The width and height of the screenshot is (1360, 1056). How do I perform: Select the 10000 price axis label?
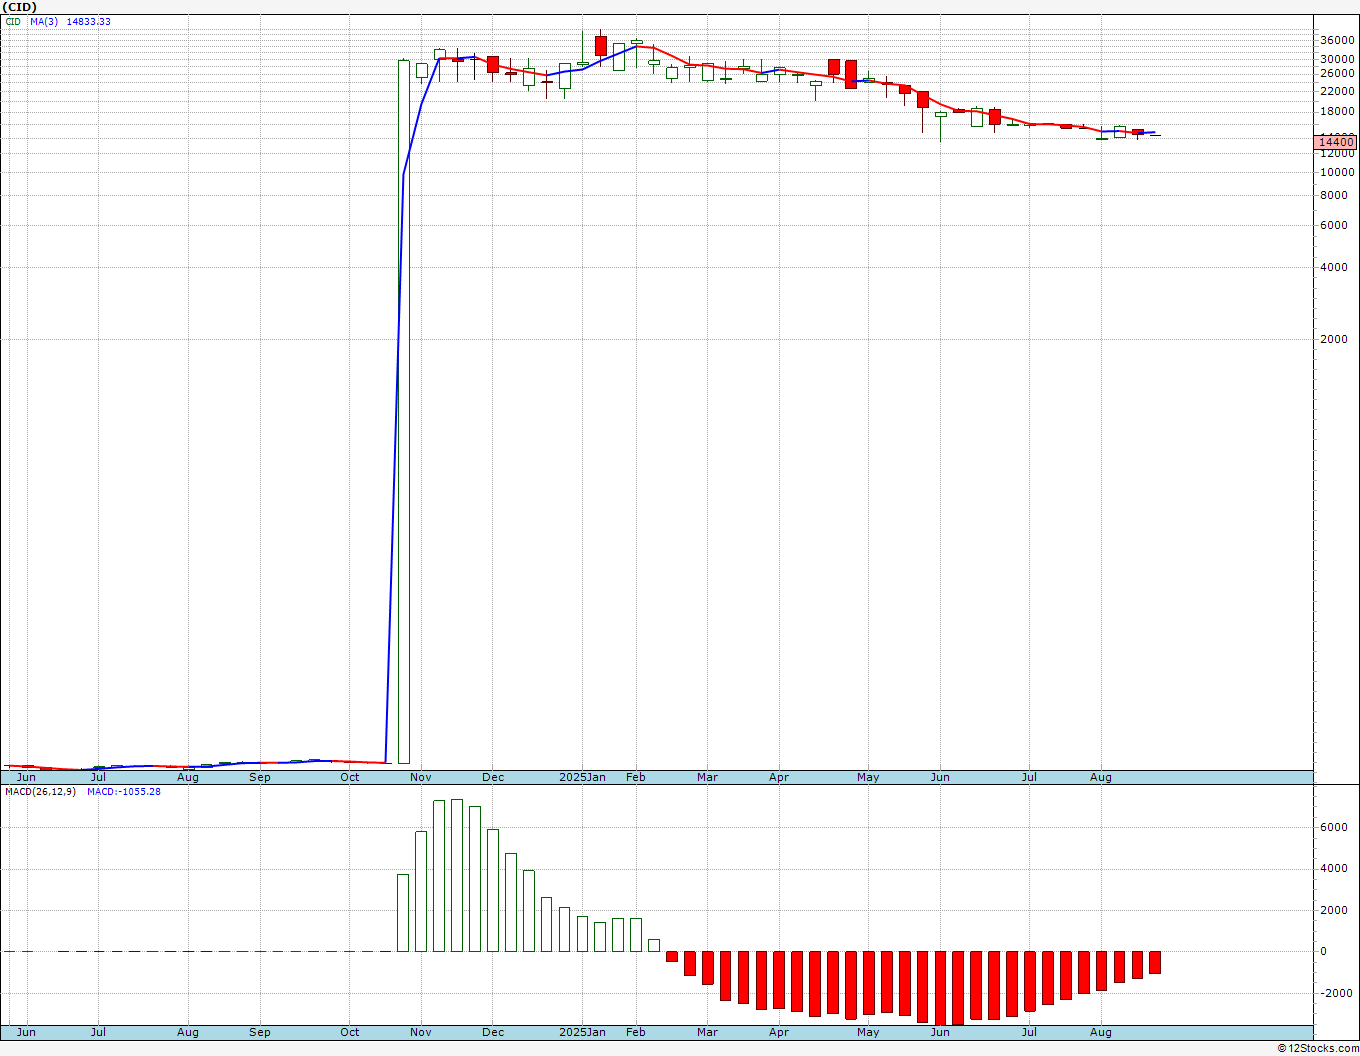1337,172
